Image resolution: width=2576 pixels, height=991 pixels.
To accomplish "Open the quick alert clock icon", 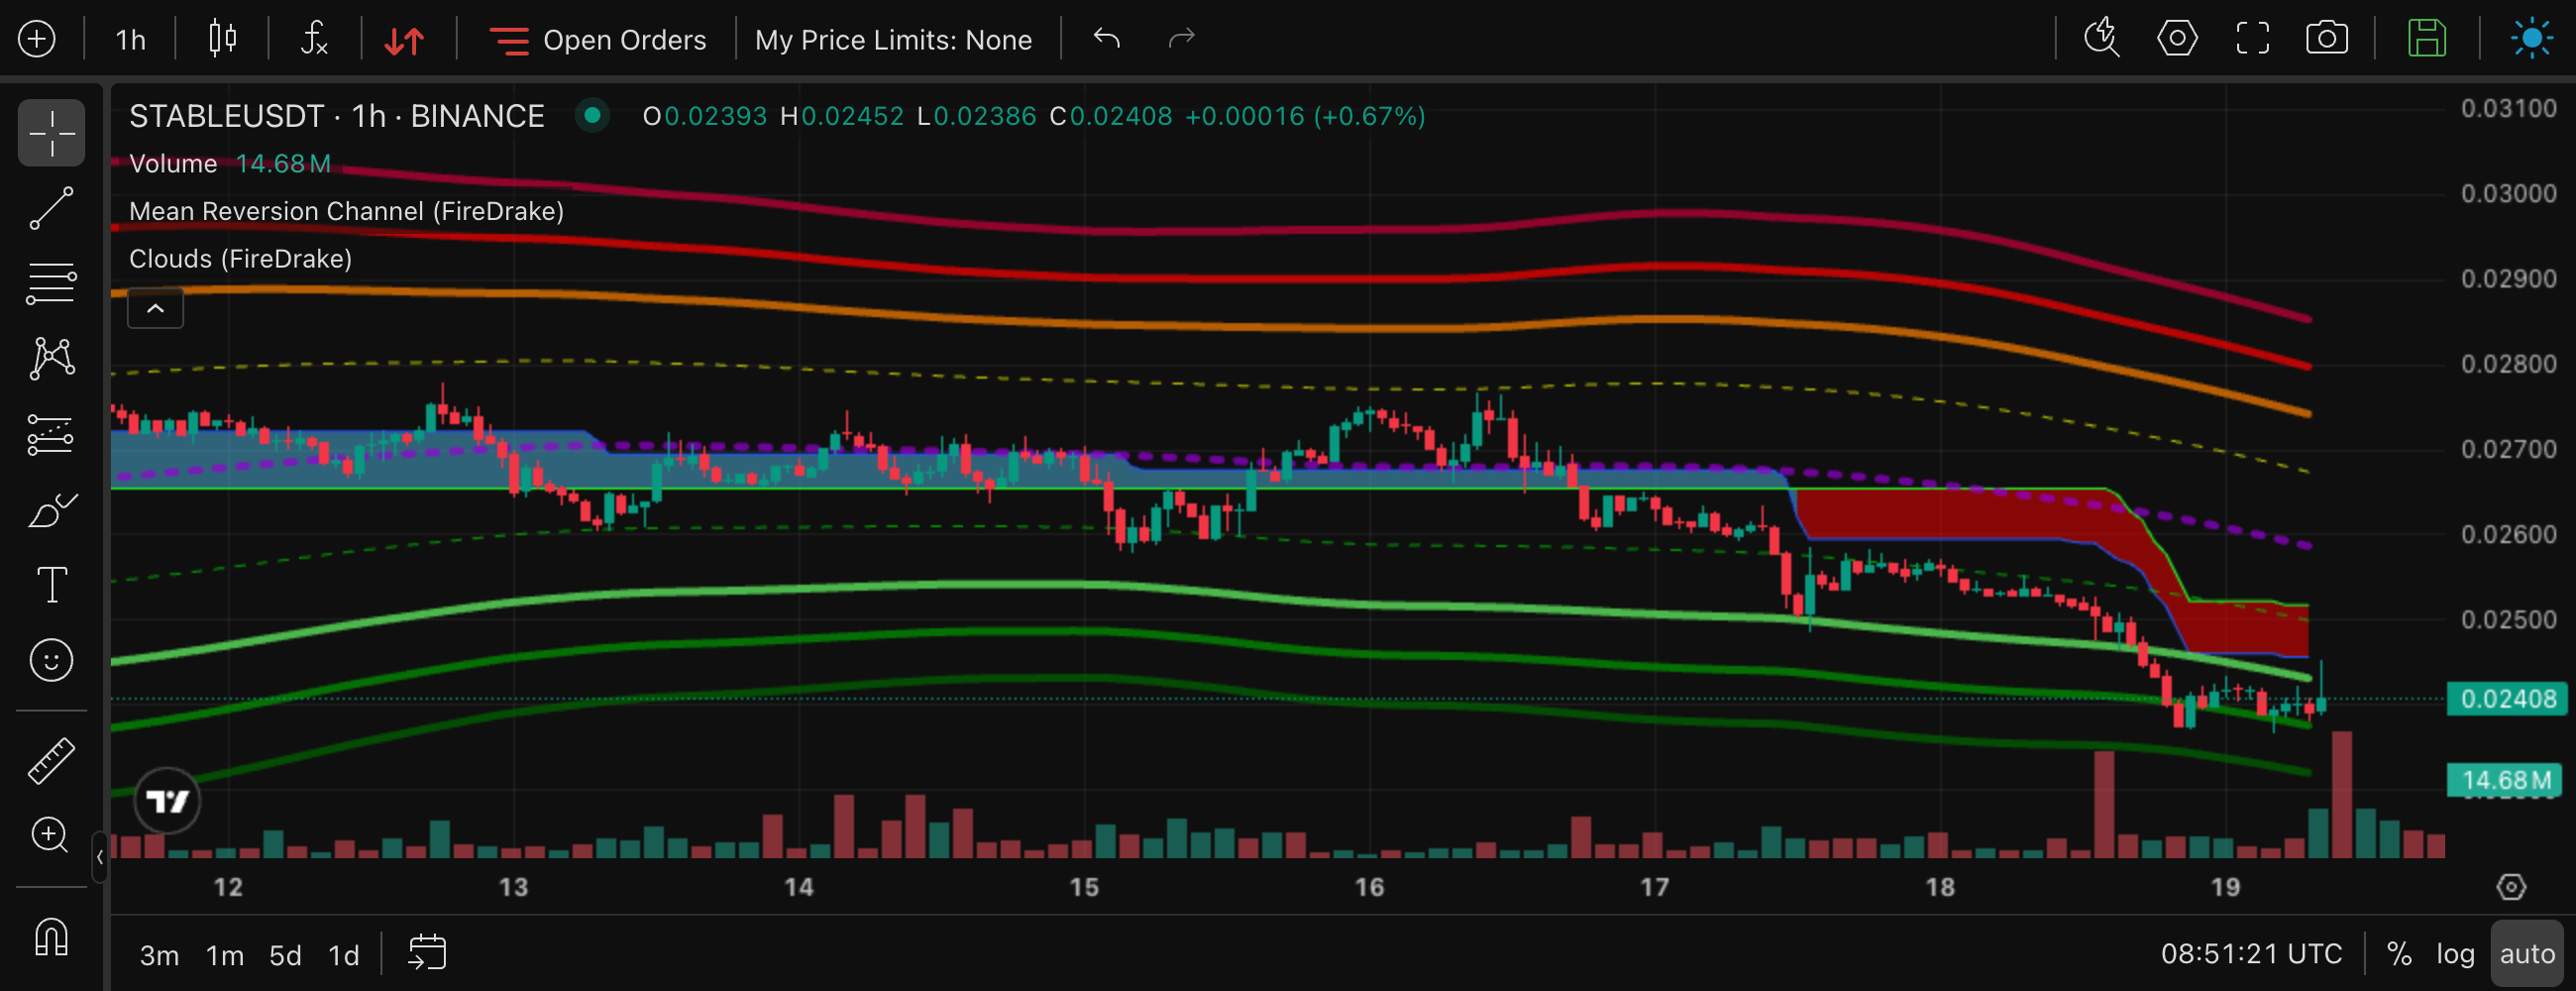I will [2101, 38].
